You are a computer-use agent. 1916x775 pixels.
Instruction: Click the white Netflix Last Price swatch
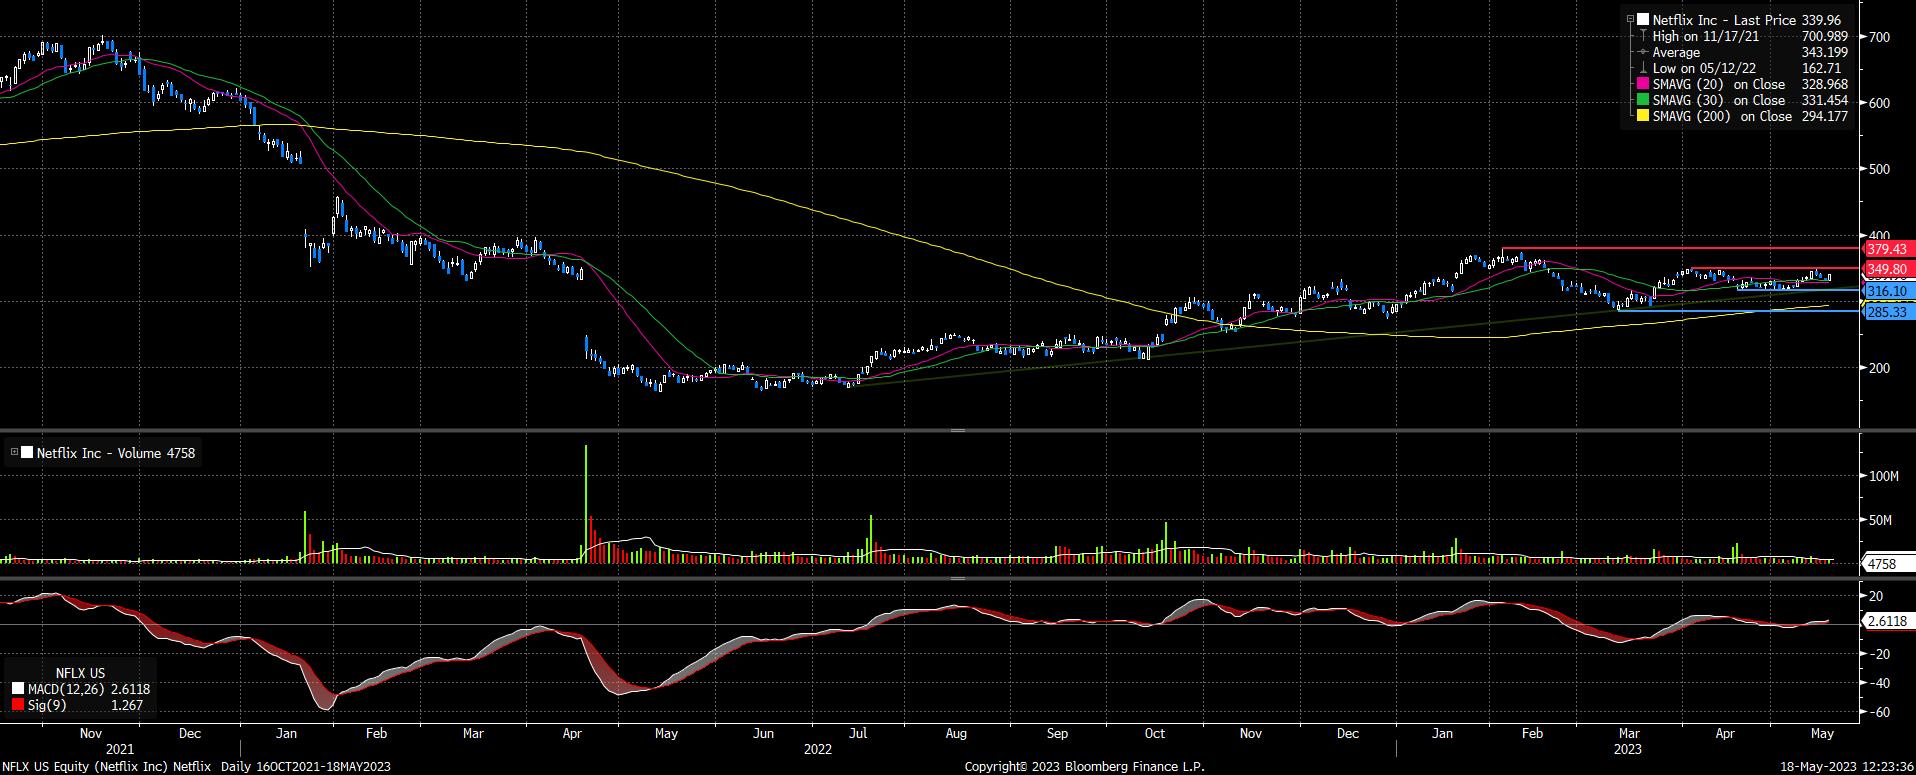1644,20
